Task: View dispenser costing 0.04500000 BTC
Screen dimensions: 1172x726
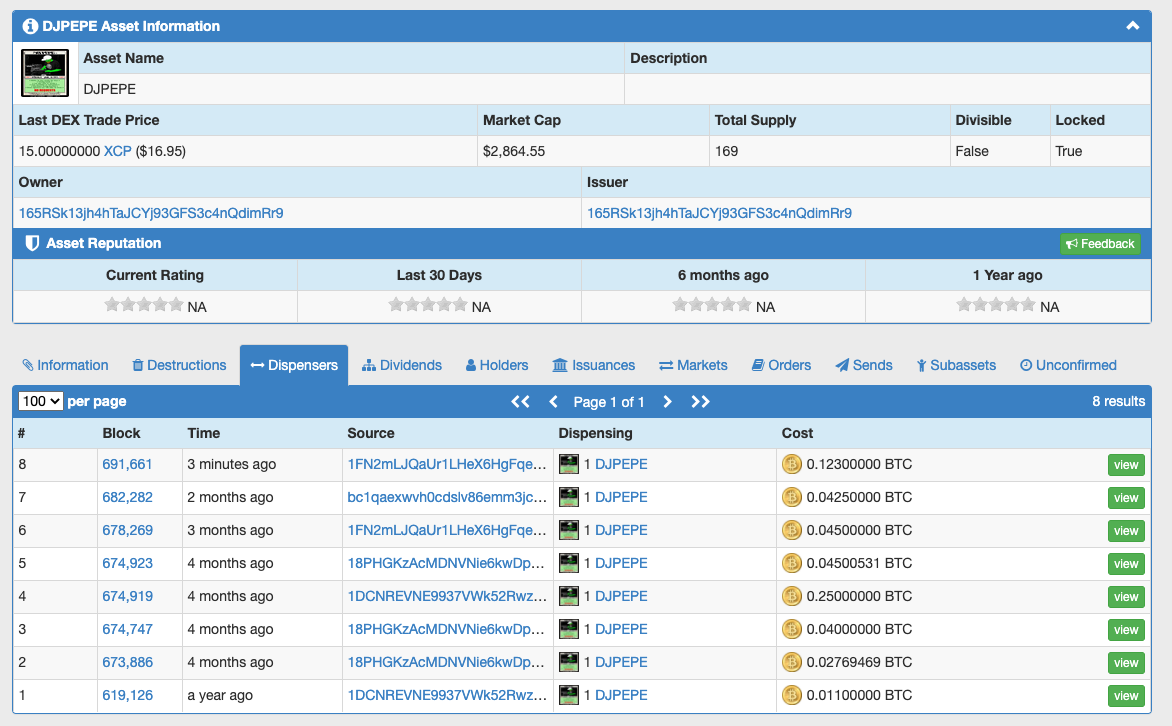Action: click(1126, 531)
